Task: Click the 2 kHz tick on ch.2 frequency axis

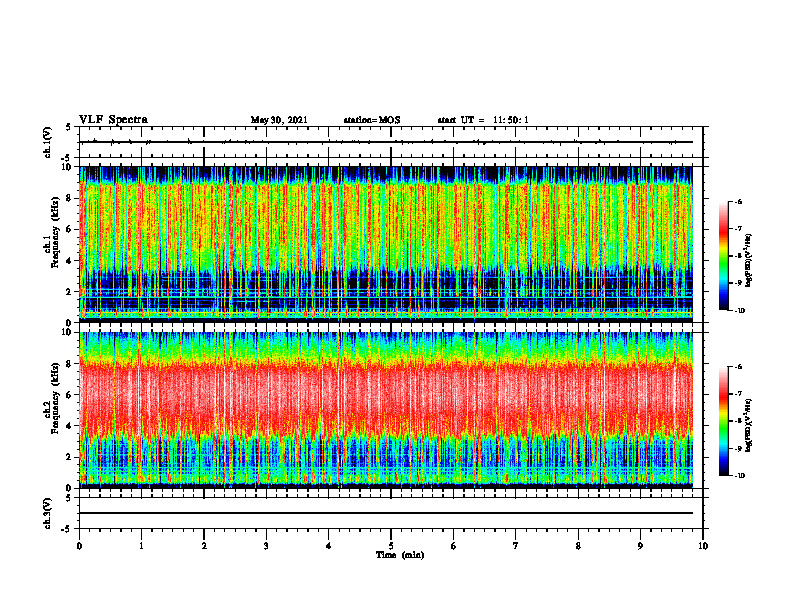Action: pos(70,457)
